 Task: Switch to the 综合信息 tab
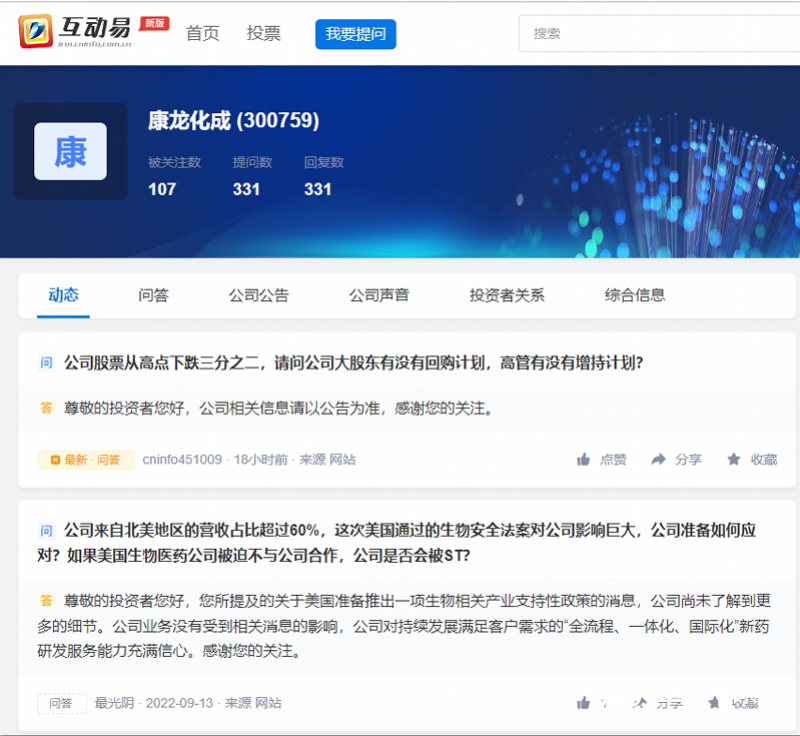tap(635, 295)
